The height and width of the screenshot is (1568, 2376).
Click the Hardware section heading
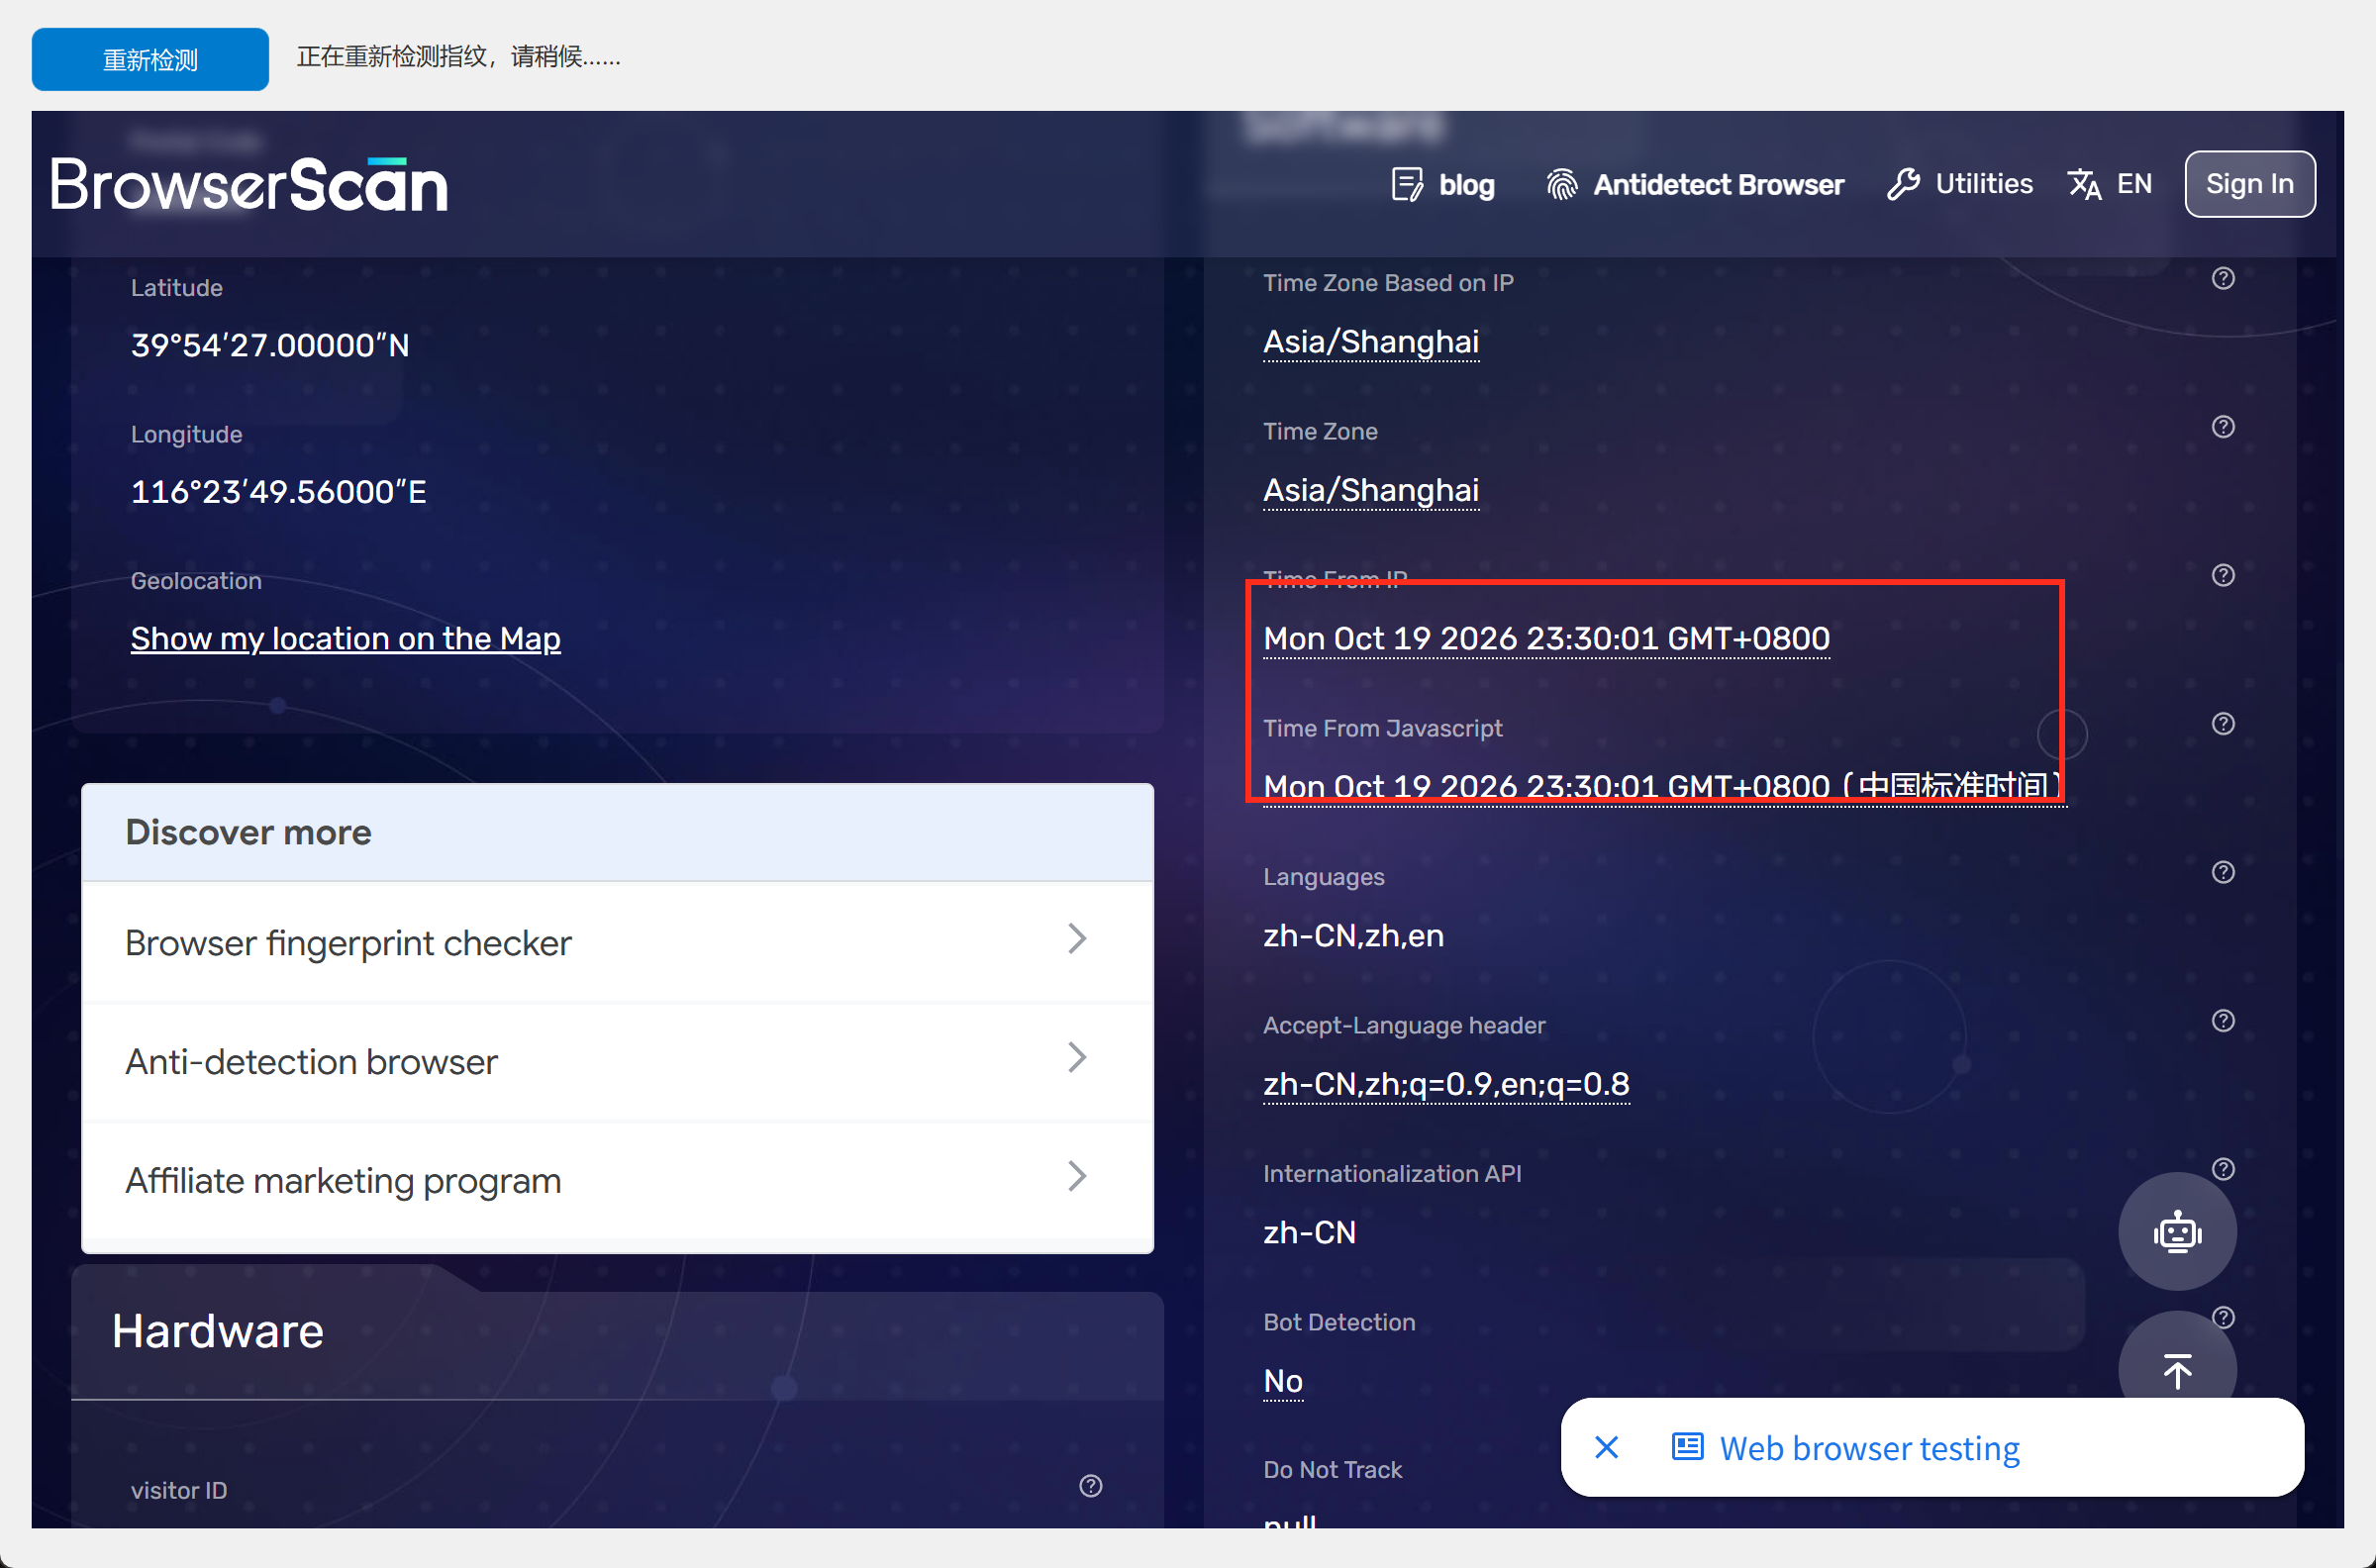click(217, 1331)
